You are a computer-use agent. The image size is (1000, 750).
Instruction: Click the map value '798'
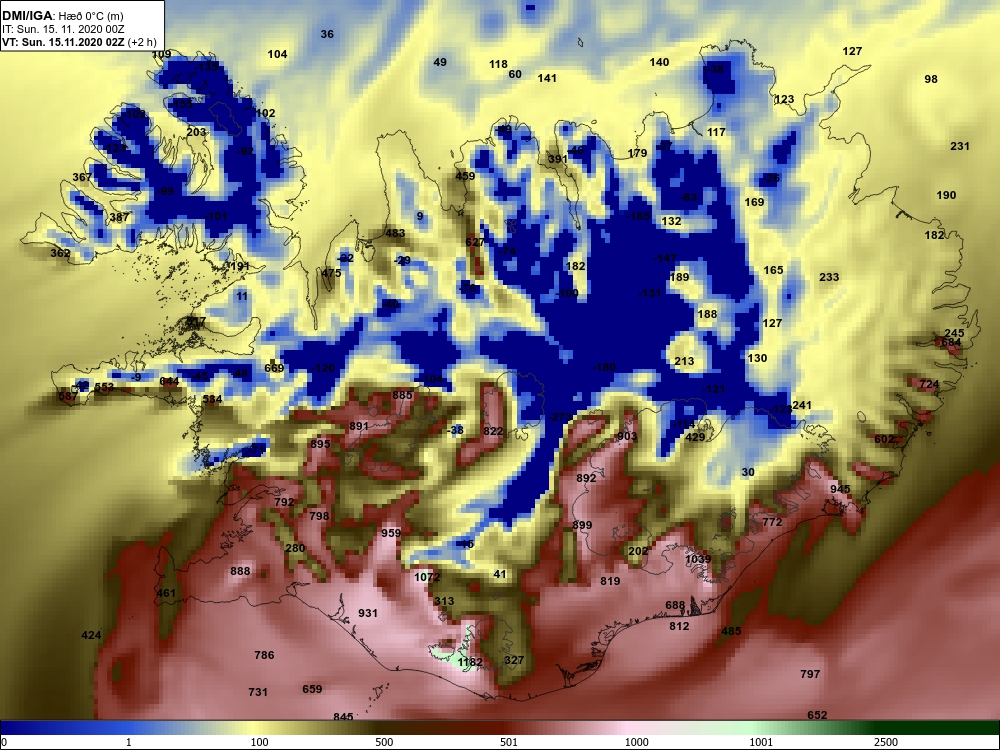point(319,515)
